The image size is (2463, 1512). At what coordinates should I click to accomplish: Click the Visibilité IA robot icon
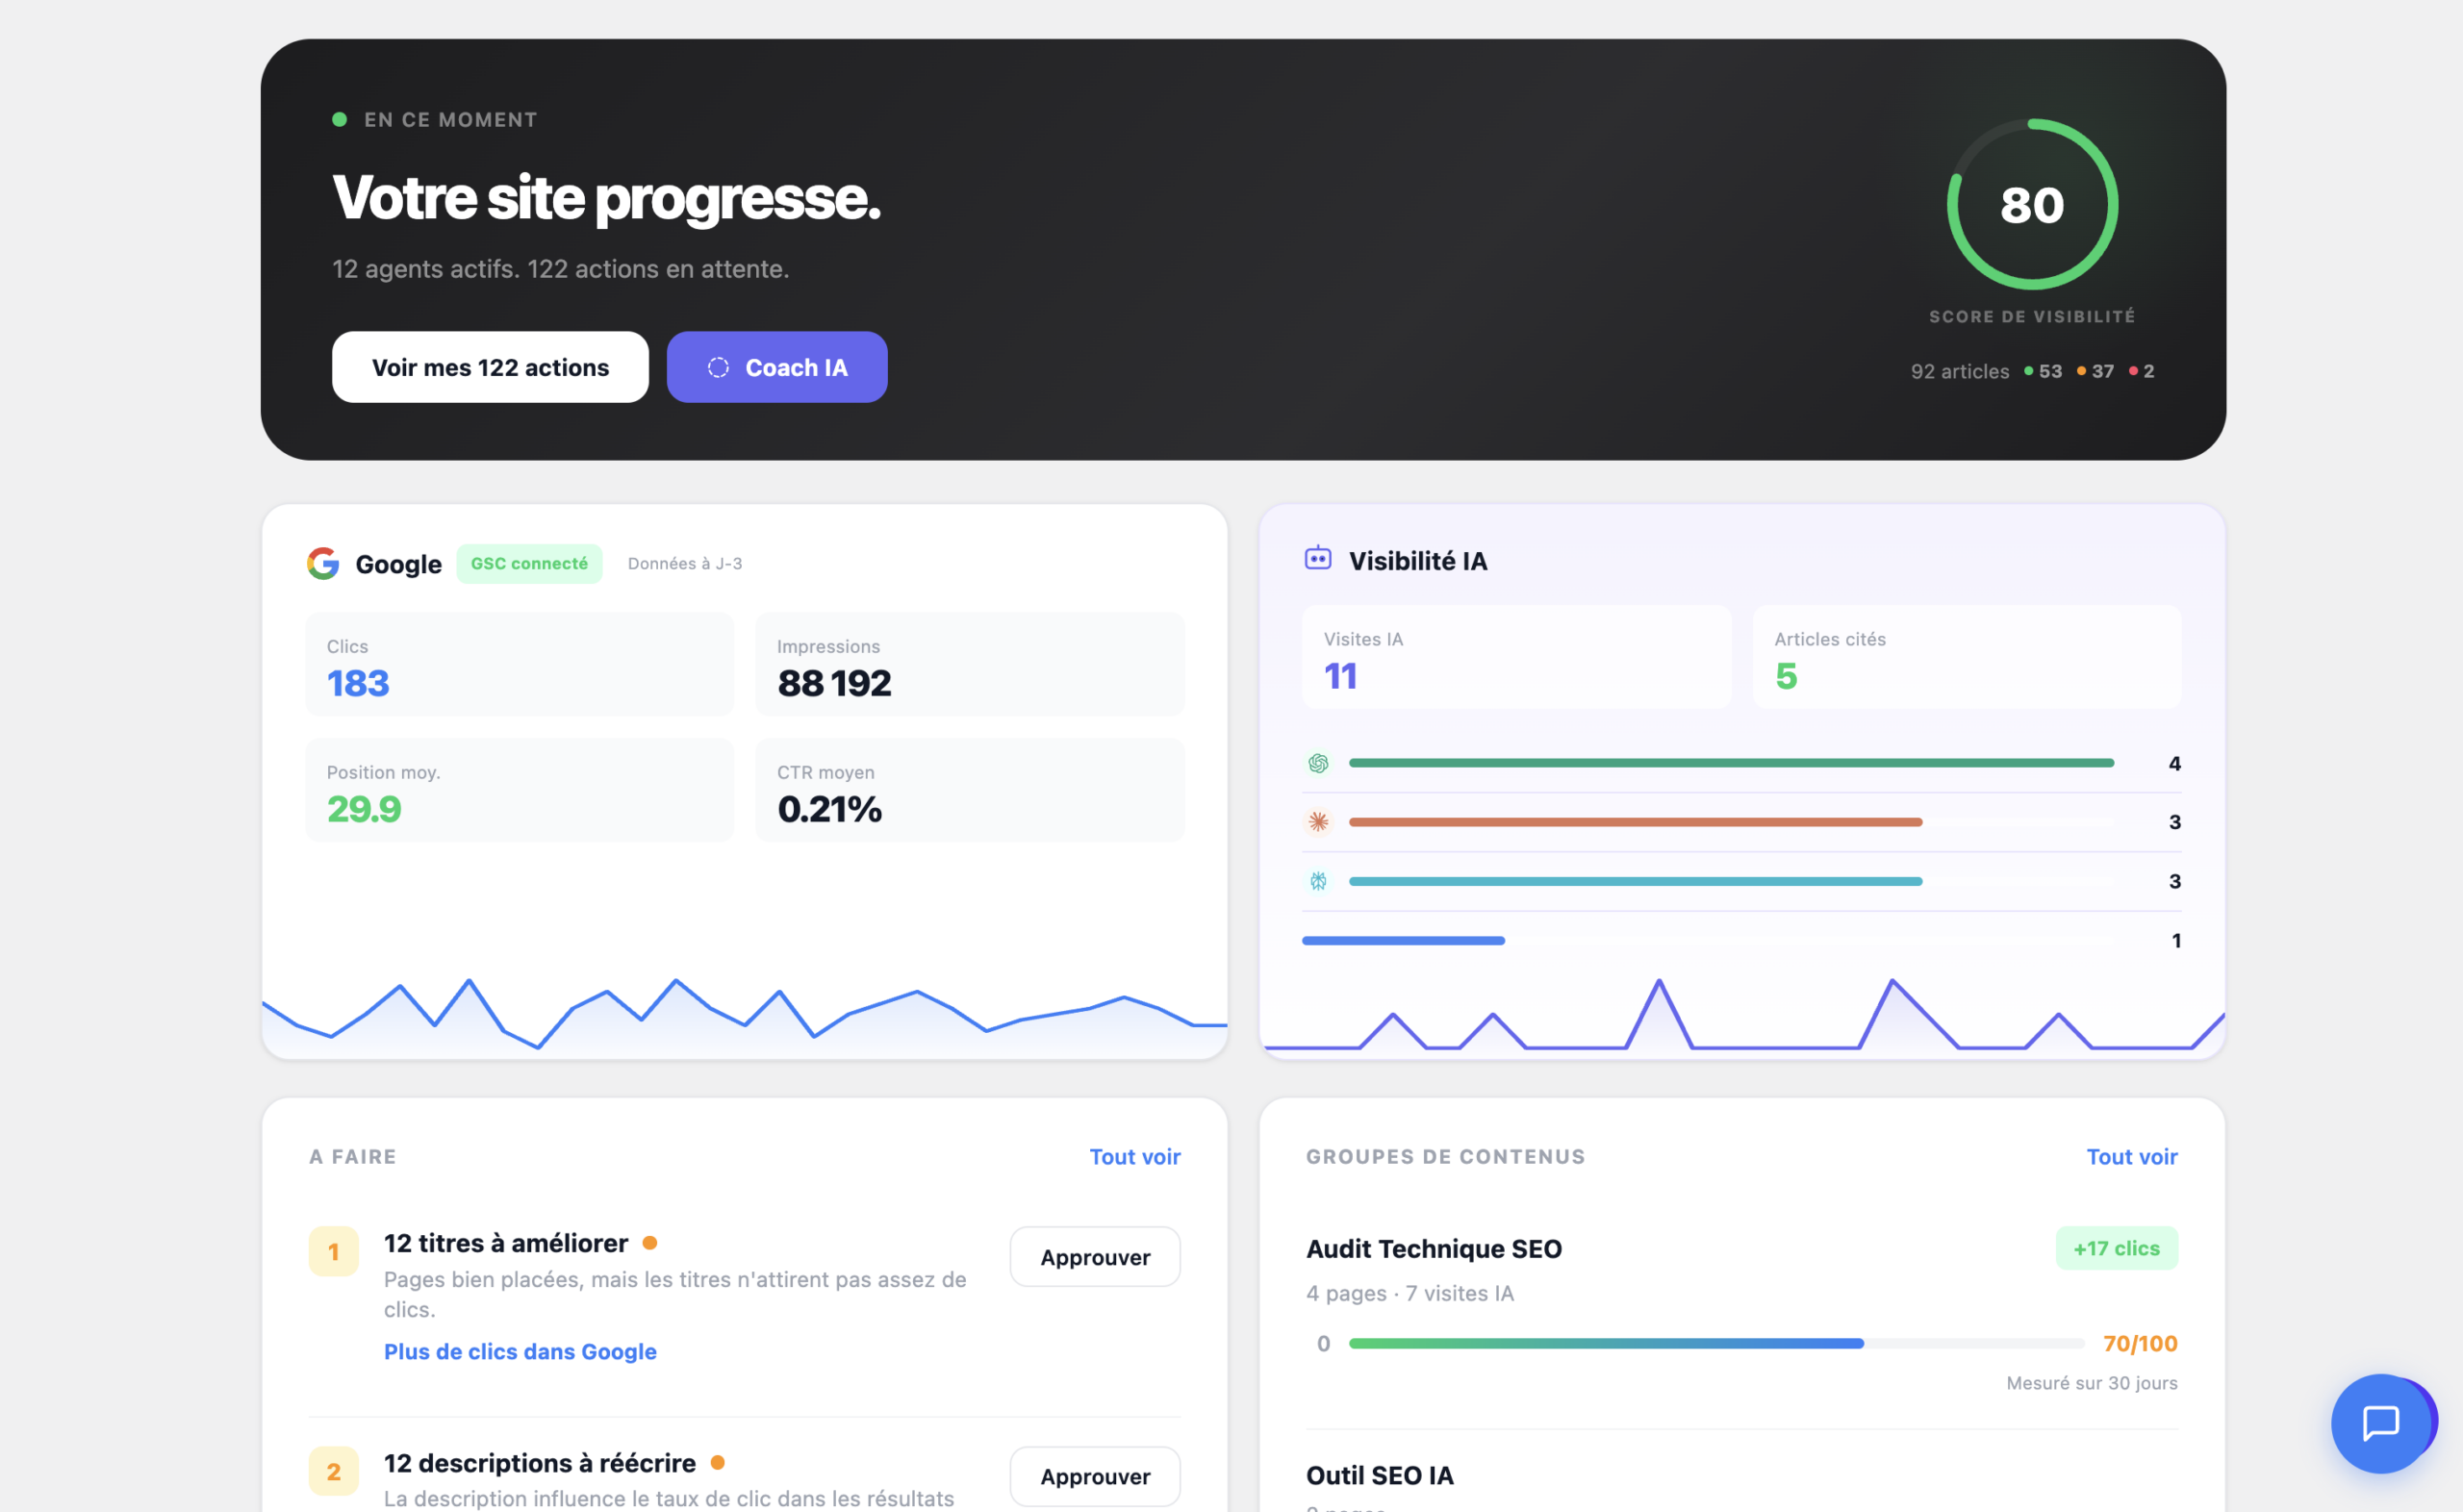[1318, 558]
